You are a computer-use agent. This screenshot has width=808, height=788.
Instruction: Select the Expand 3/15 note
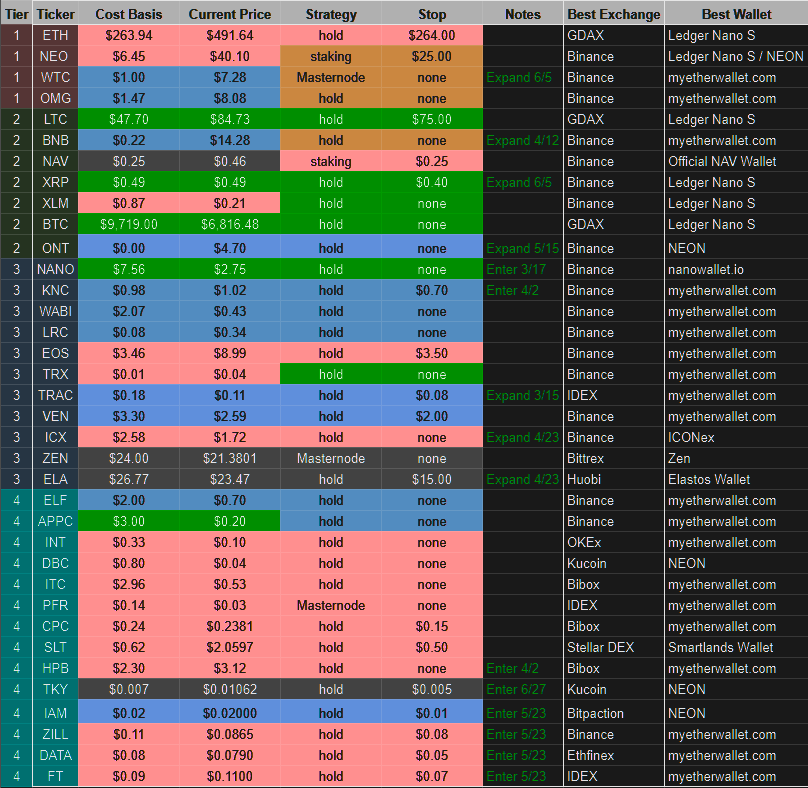point(523,396)
